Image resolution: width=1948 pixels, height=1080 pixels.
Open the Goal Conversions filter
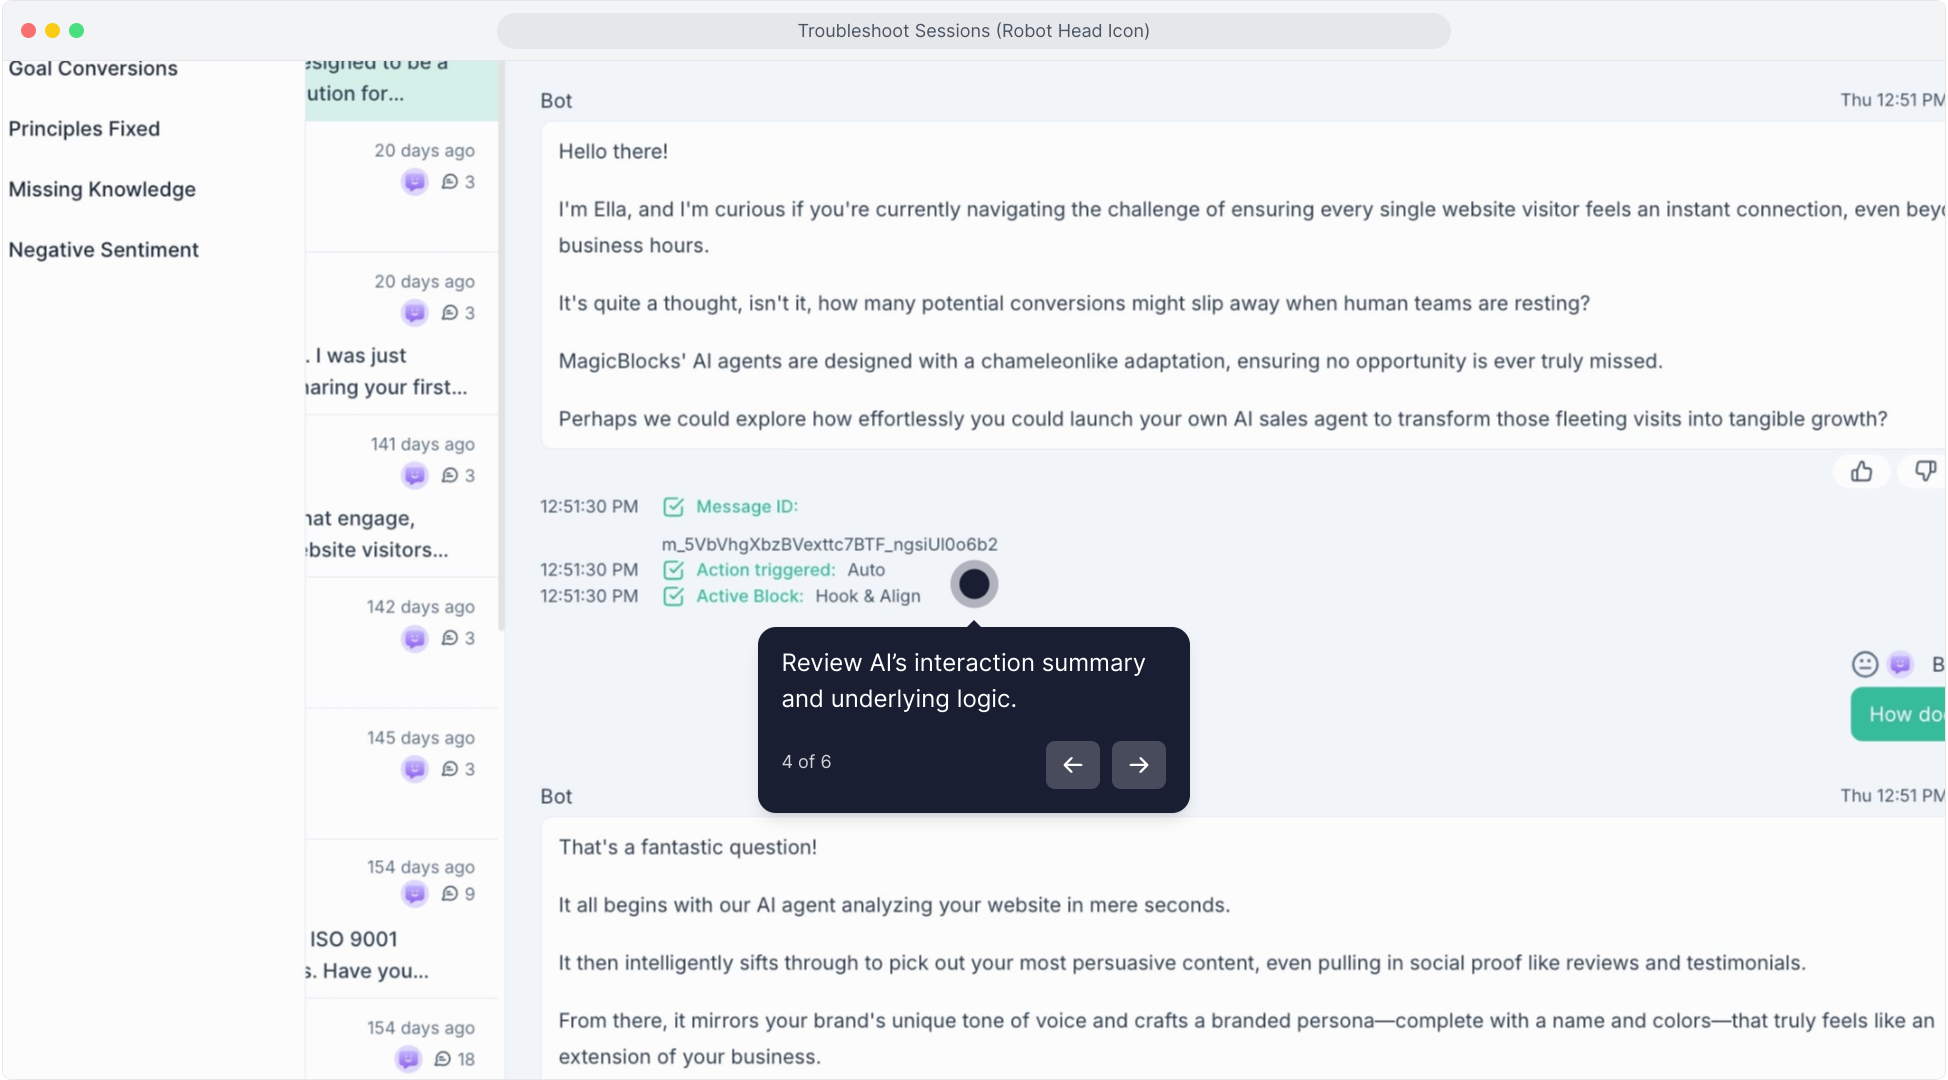pos(93,69)
